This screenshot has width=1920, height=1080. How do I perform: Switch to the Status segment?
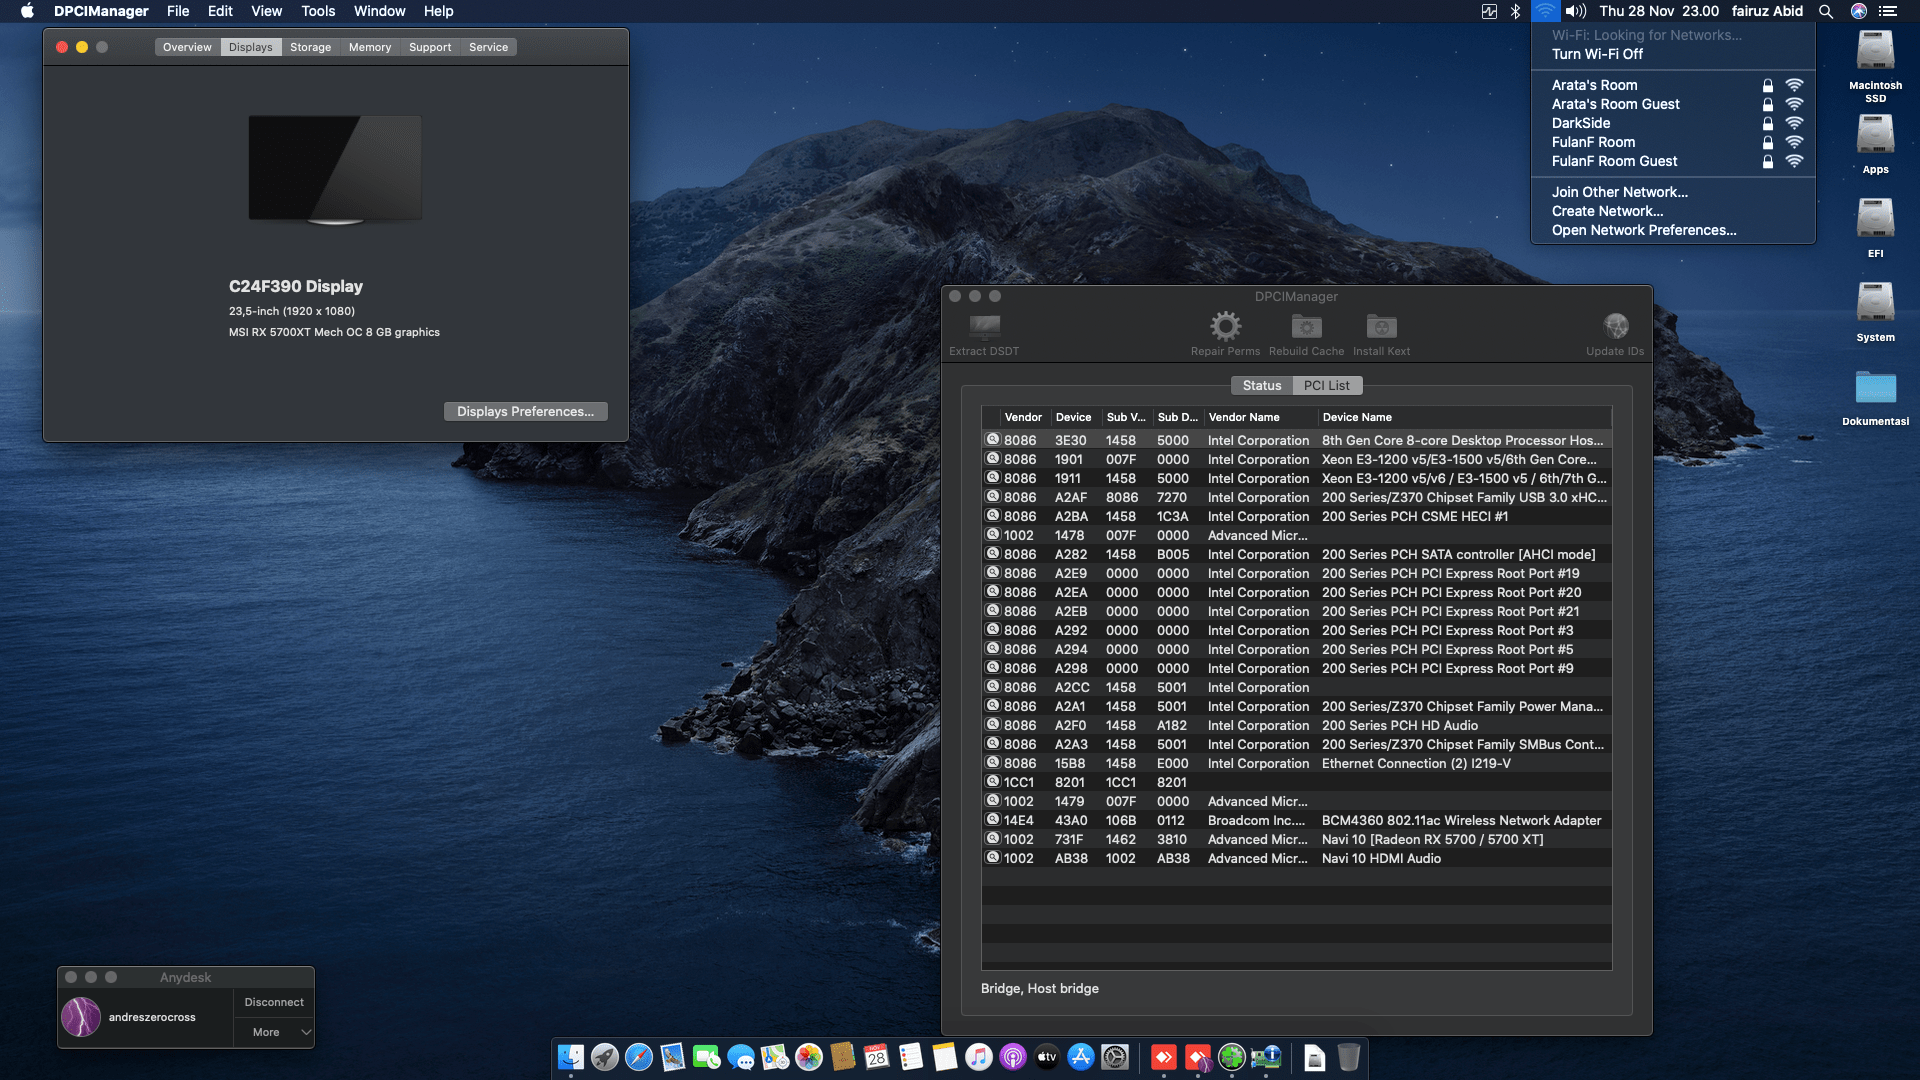tap(1261, 385)
